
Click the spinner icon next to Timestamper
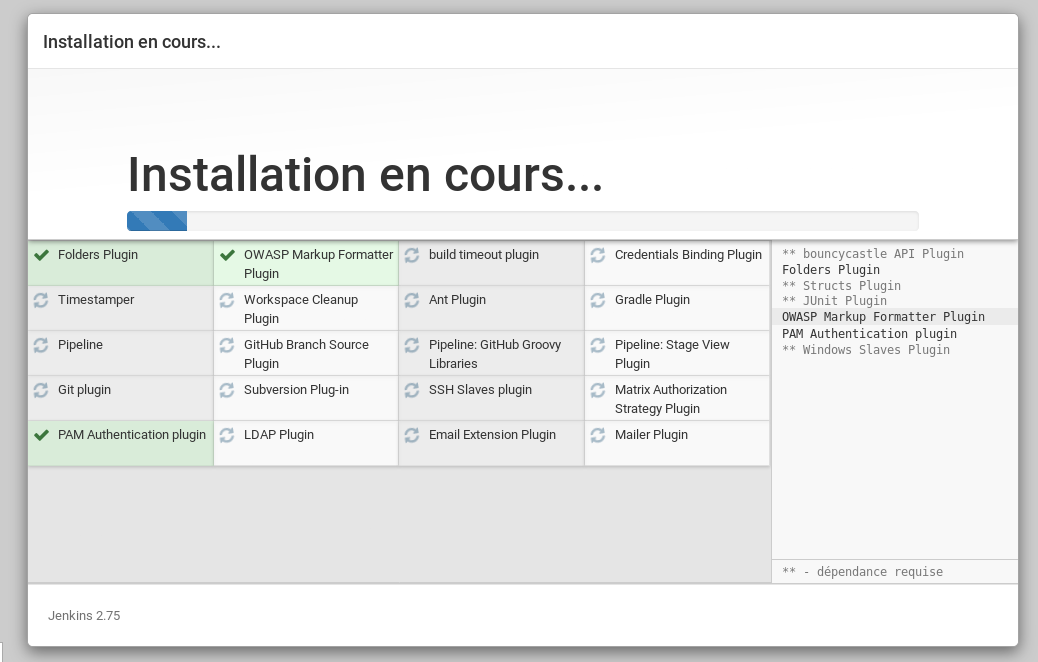tap(41, 300)
